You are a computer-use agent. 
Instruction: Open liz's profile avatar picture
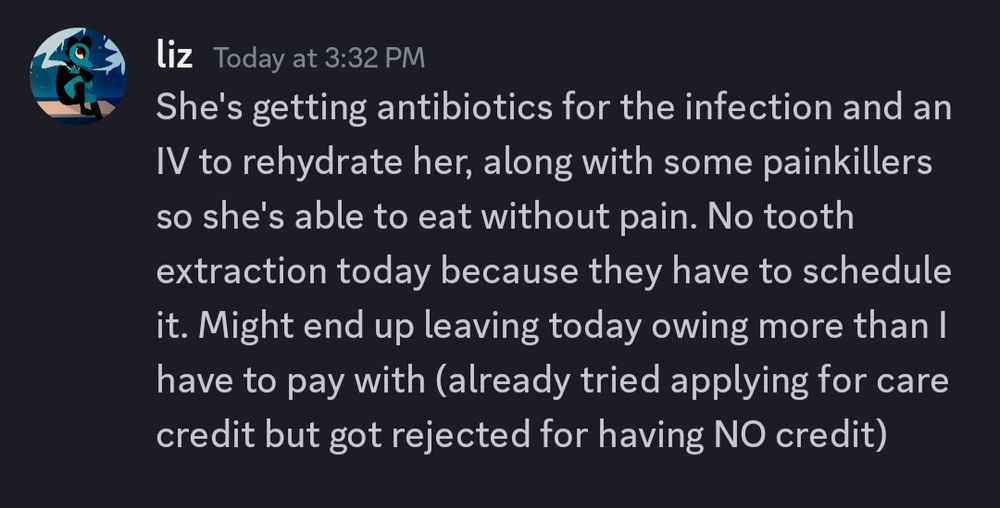tap(78, 75)
